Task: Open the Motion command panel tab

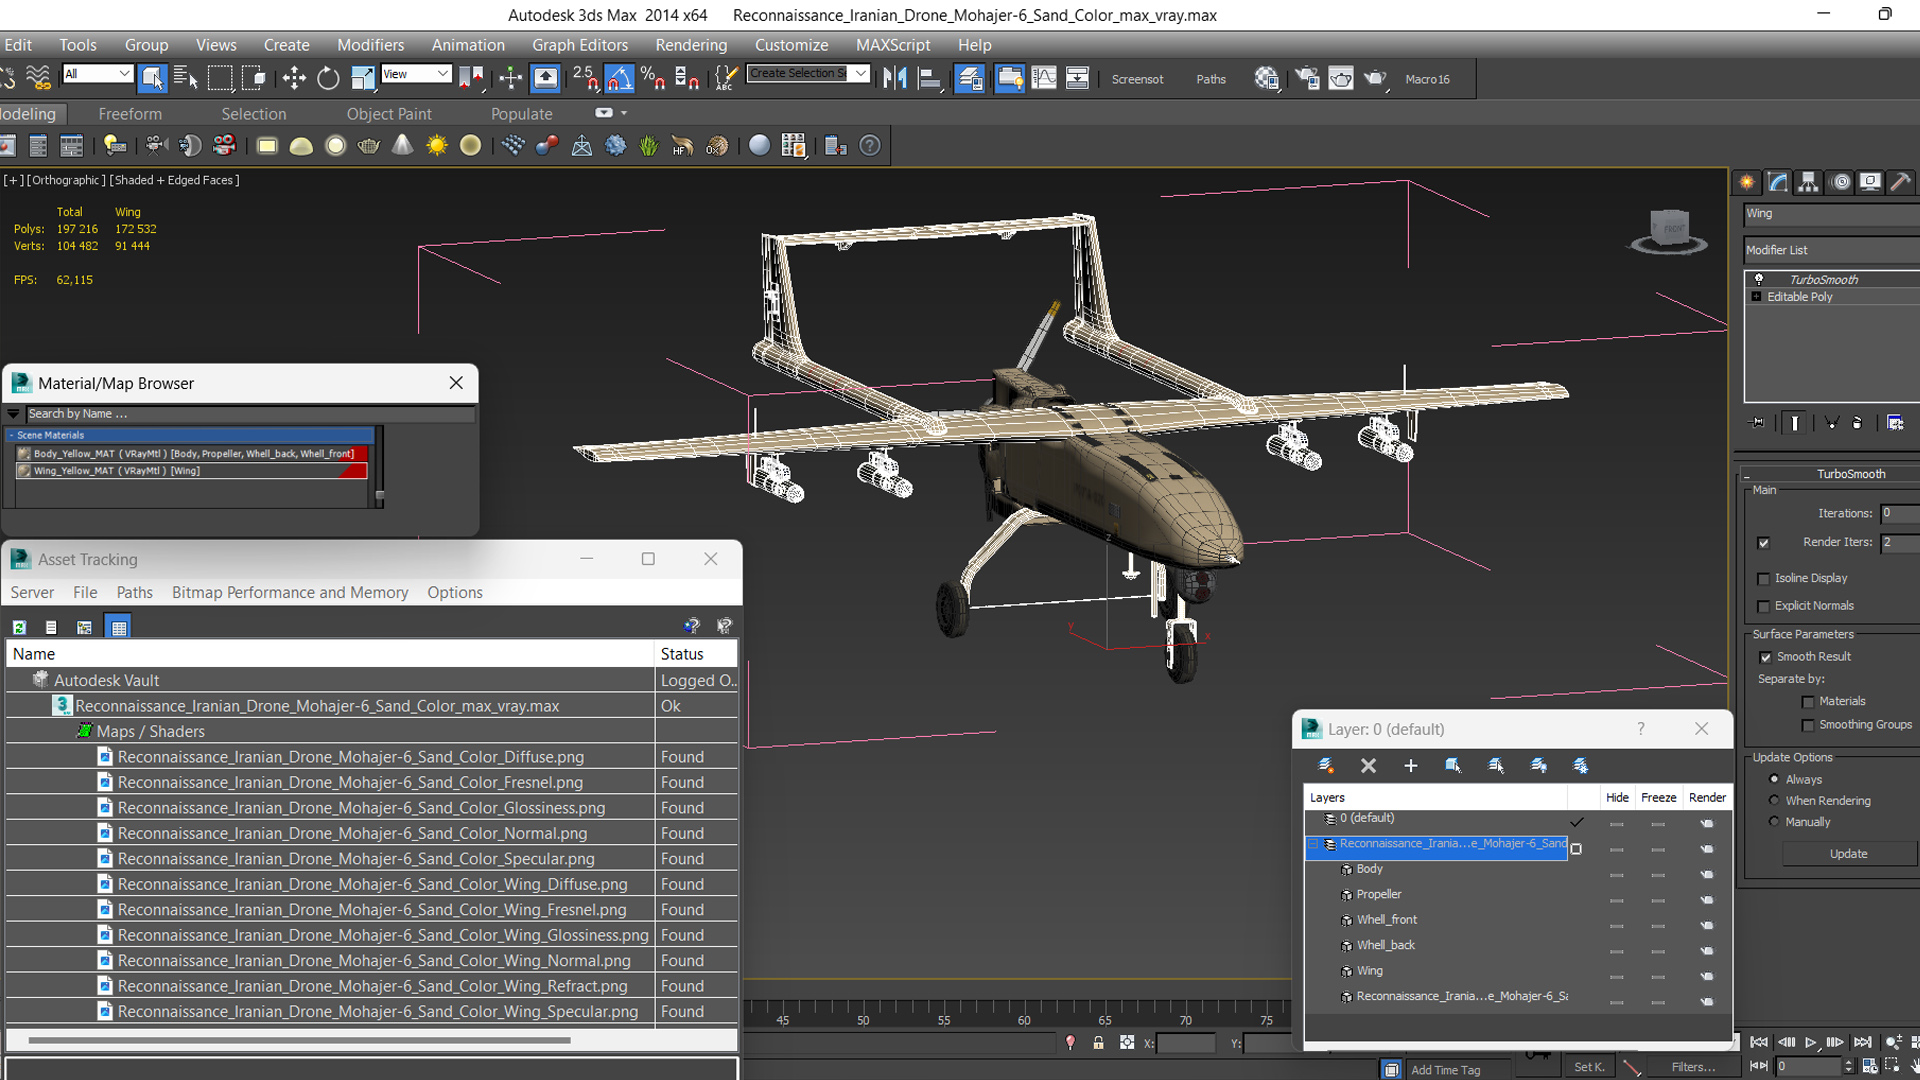Action: 1840,182
